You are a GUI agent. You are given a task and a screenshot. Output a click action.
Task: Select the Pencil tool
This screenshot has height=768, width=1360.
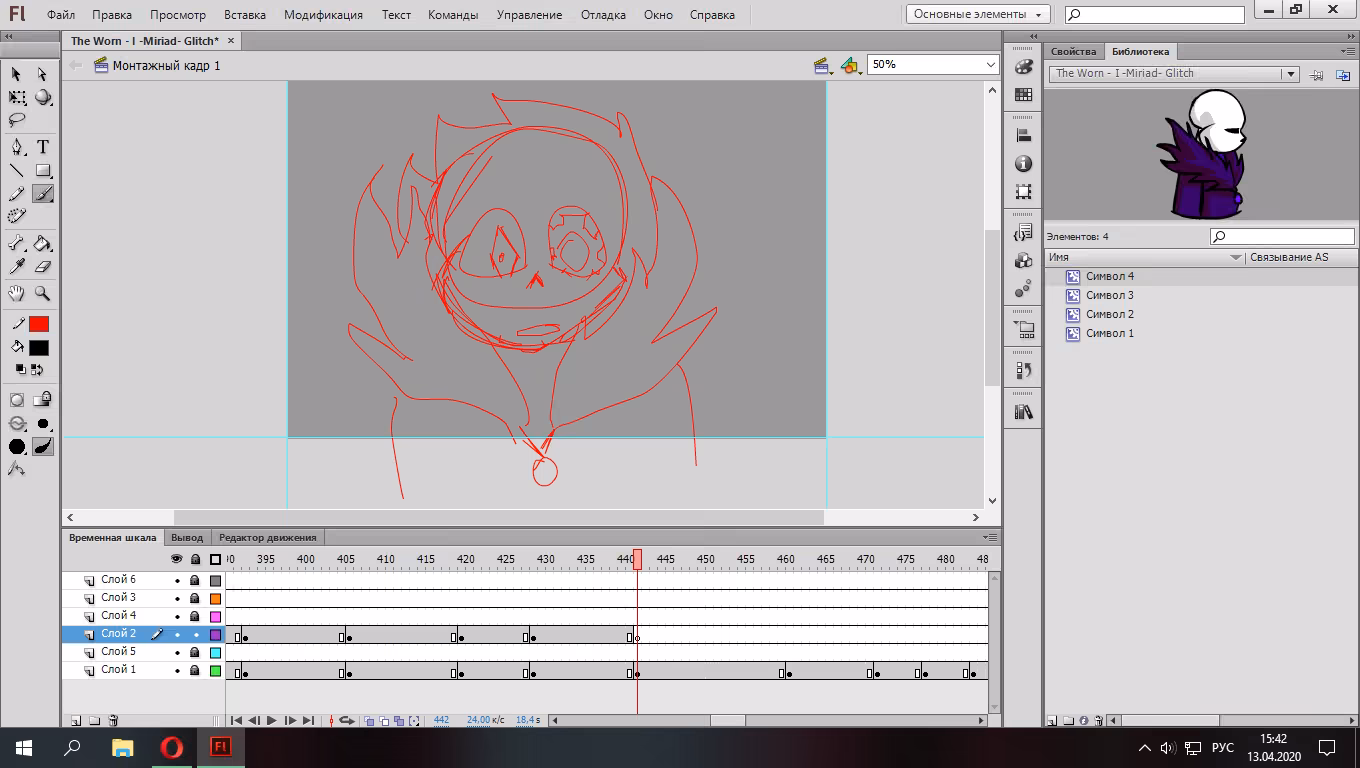pos(17,194)
